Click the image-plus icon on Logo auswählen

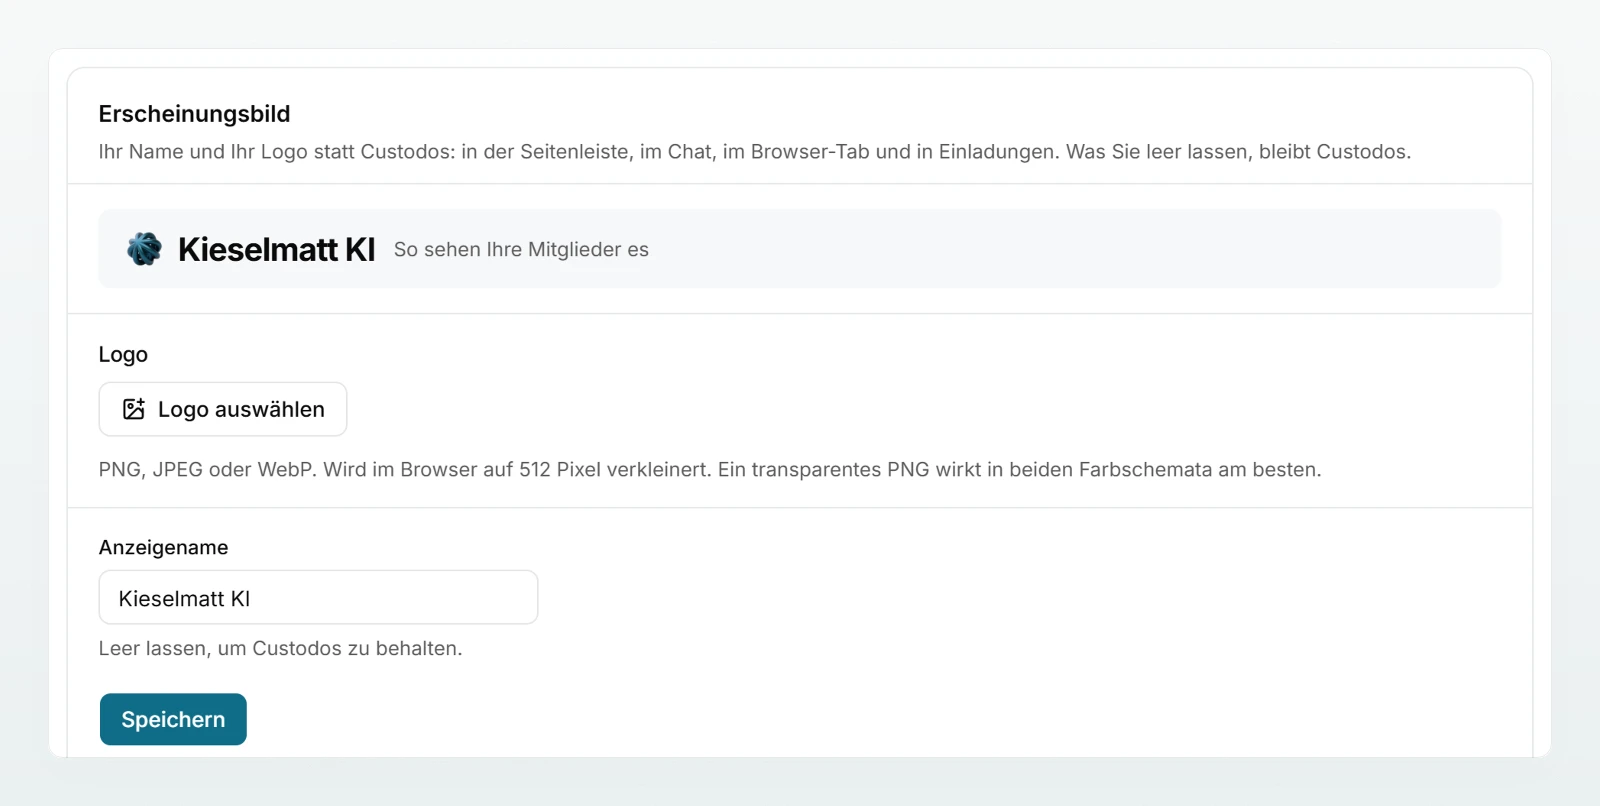pos(134,409)
